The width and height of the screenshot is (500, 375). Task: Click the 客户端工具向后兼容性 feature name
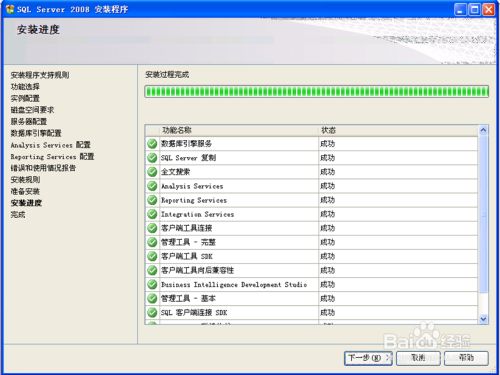tap(197, 270)
